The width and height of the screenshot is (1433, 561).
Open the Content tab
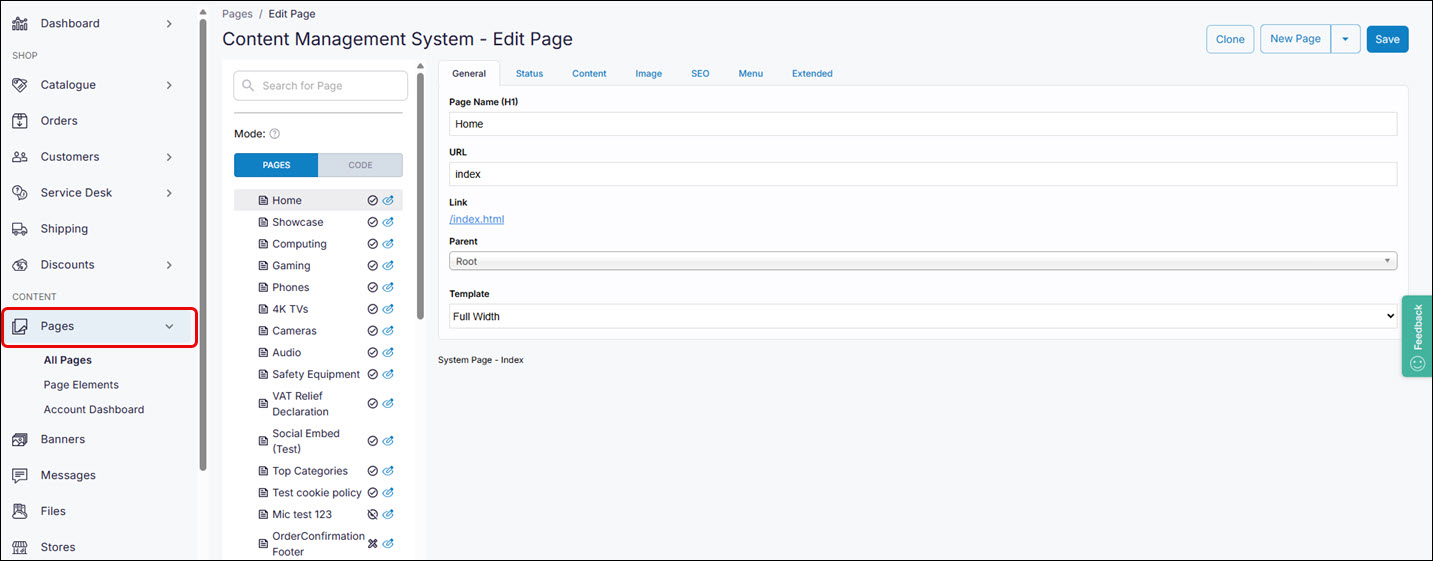(589, 74)
